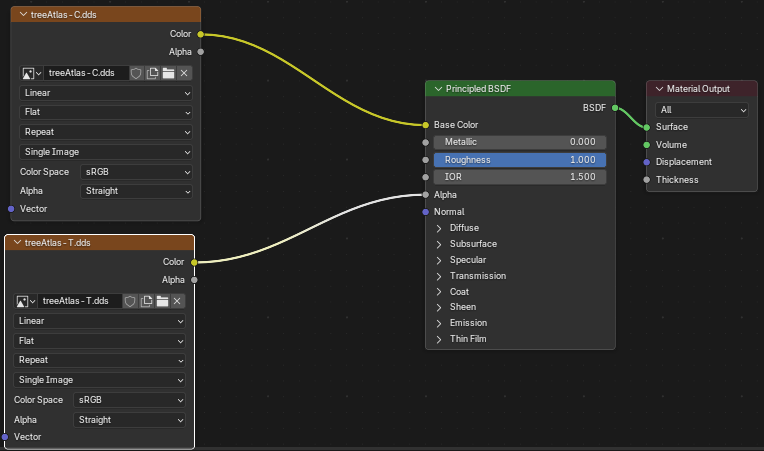Toggle fake user shield on treeAtlas - T.dds
Screen dimensions: 764x451
[x=130, y=301]
